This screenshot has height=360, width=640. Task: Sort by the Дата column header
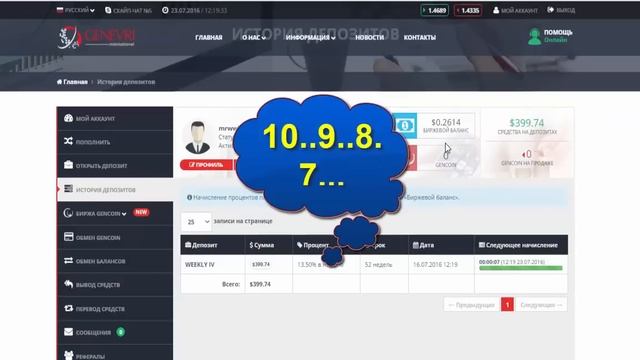(x=441, y=245)
